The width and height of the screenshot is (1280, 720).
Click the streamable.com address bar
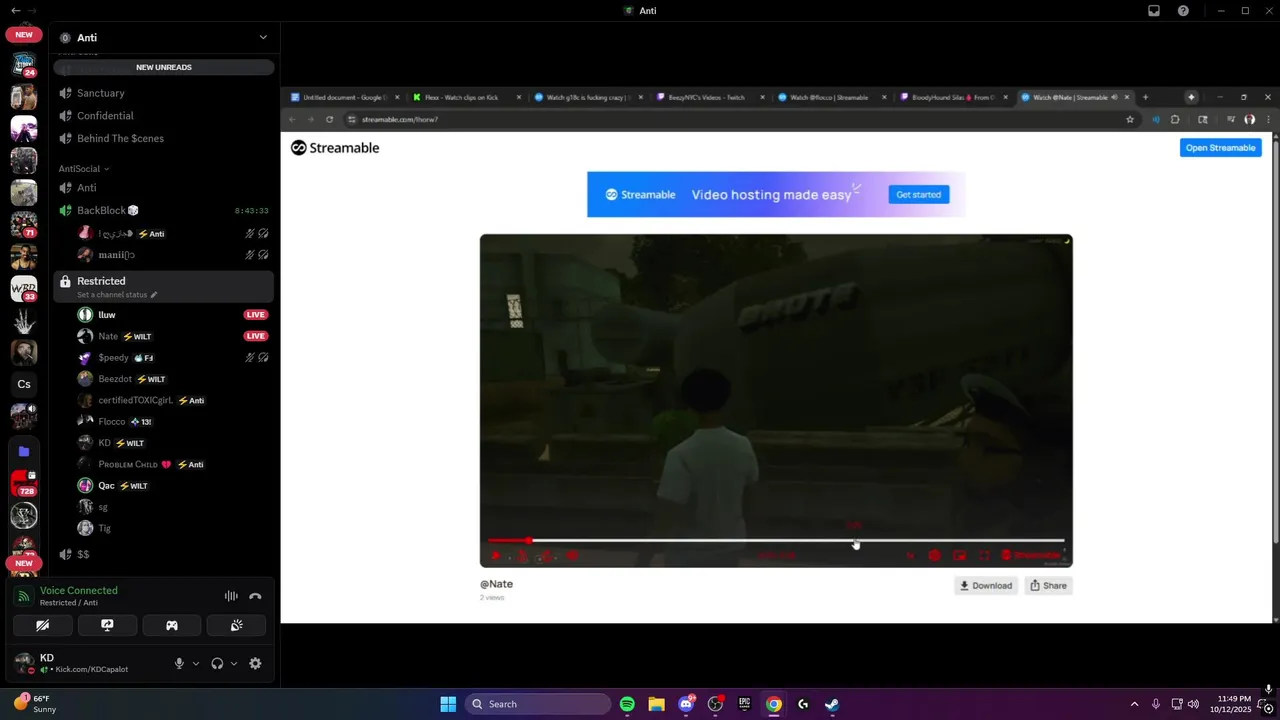click(740, 119)
